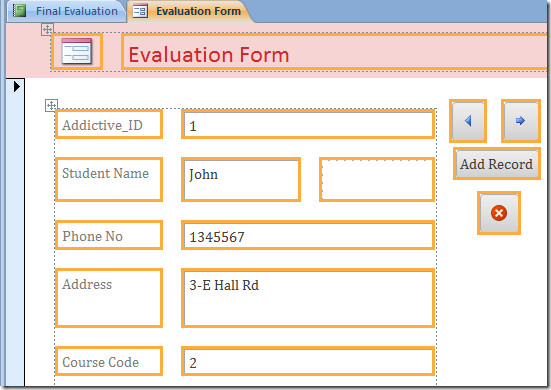
Task: Click the empty field beside John
Action: (x=377, y=180)
